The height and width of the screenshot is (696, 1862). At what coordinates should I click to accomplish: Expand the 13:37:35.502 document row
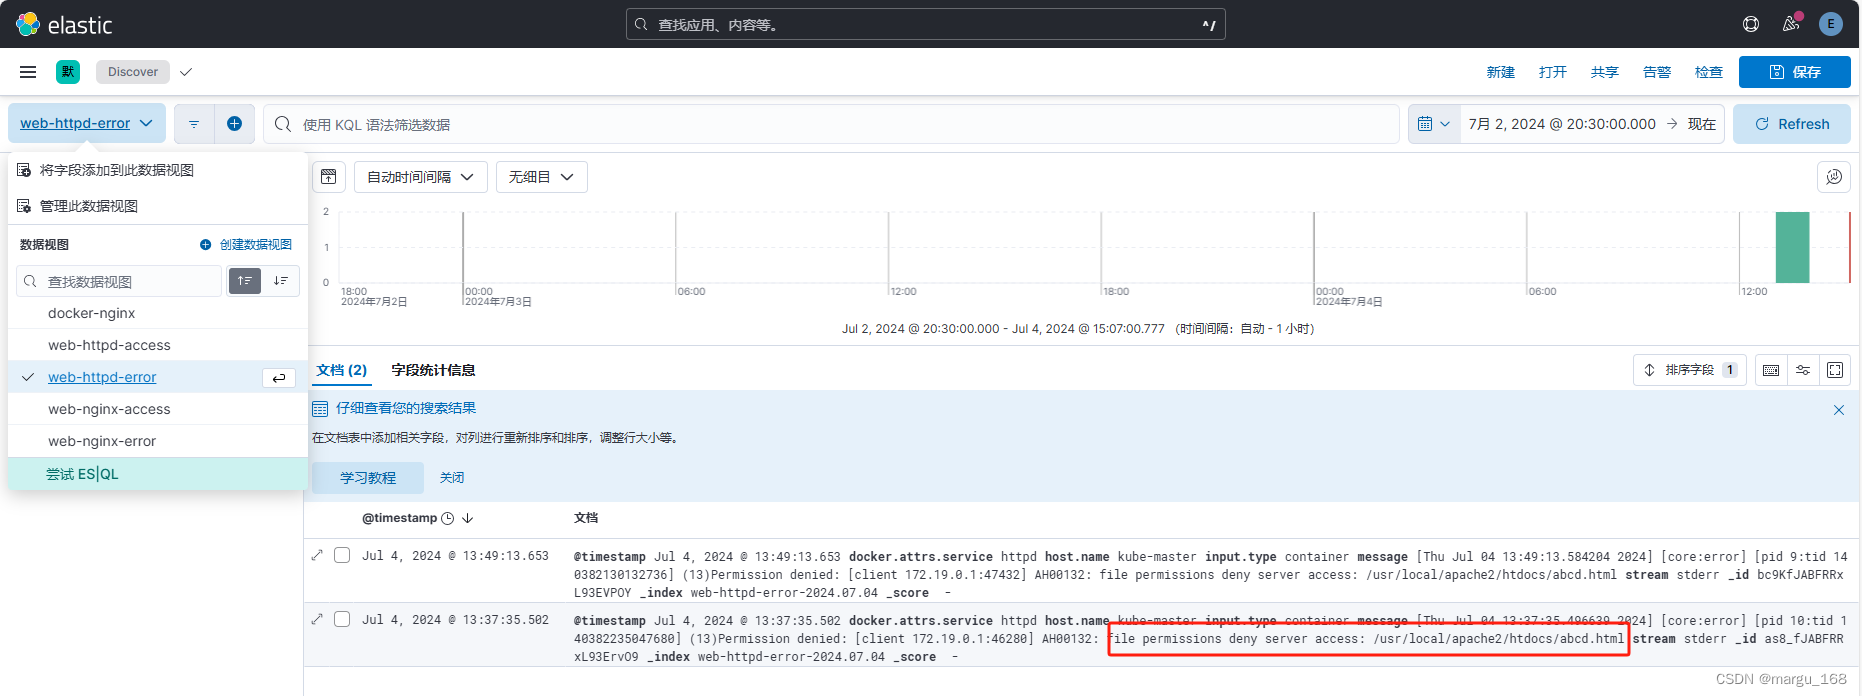point(317,619)
